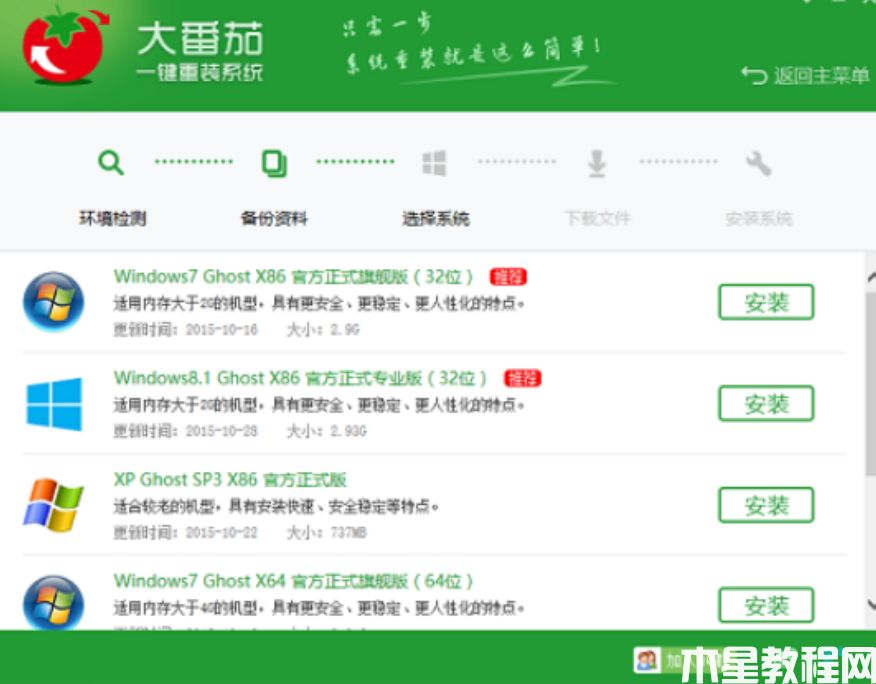Open the 安装系统 step label

(x=759, y=218)
